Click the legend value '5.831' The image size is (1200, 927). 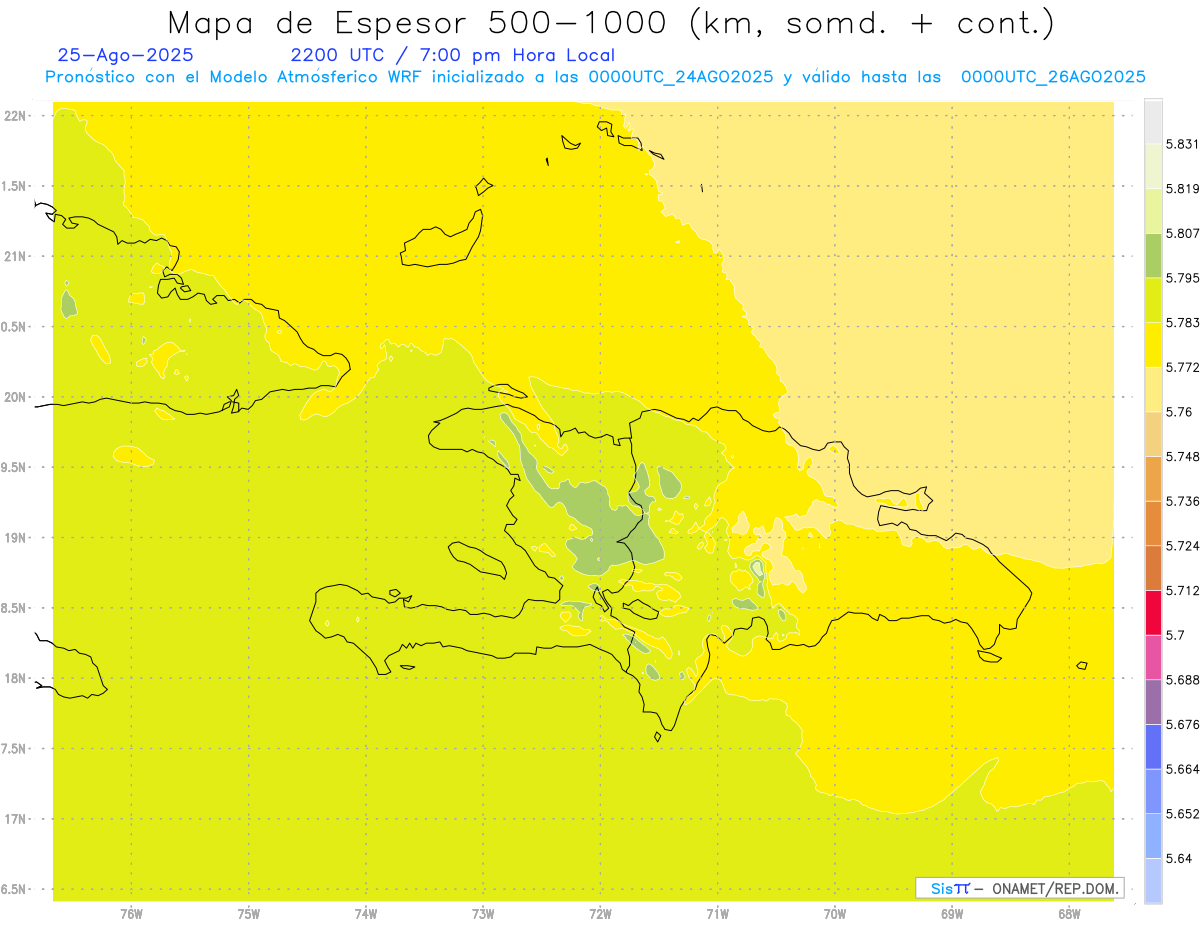(x=1183, y=144)
